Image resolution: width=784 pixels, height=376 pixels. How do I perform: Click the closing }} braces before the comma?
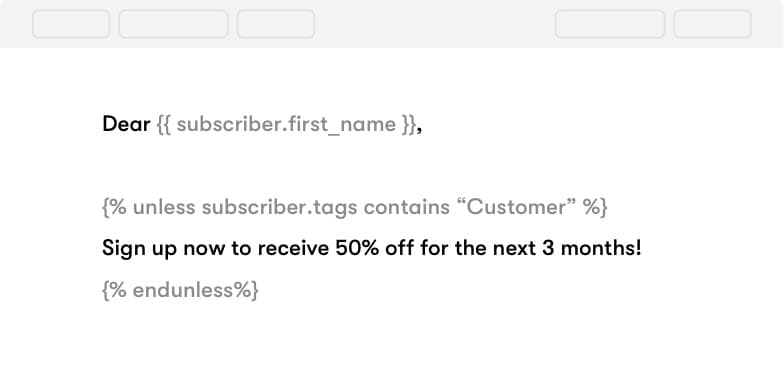(408, 124)
